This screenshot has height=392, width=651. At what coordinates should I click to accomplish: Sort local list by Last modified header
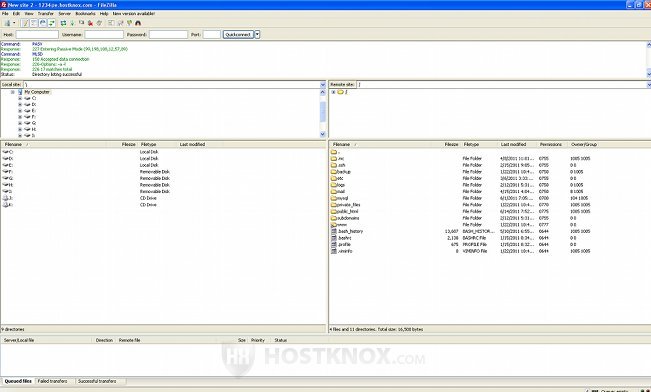coord(192,145)
